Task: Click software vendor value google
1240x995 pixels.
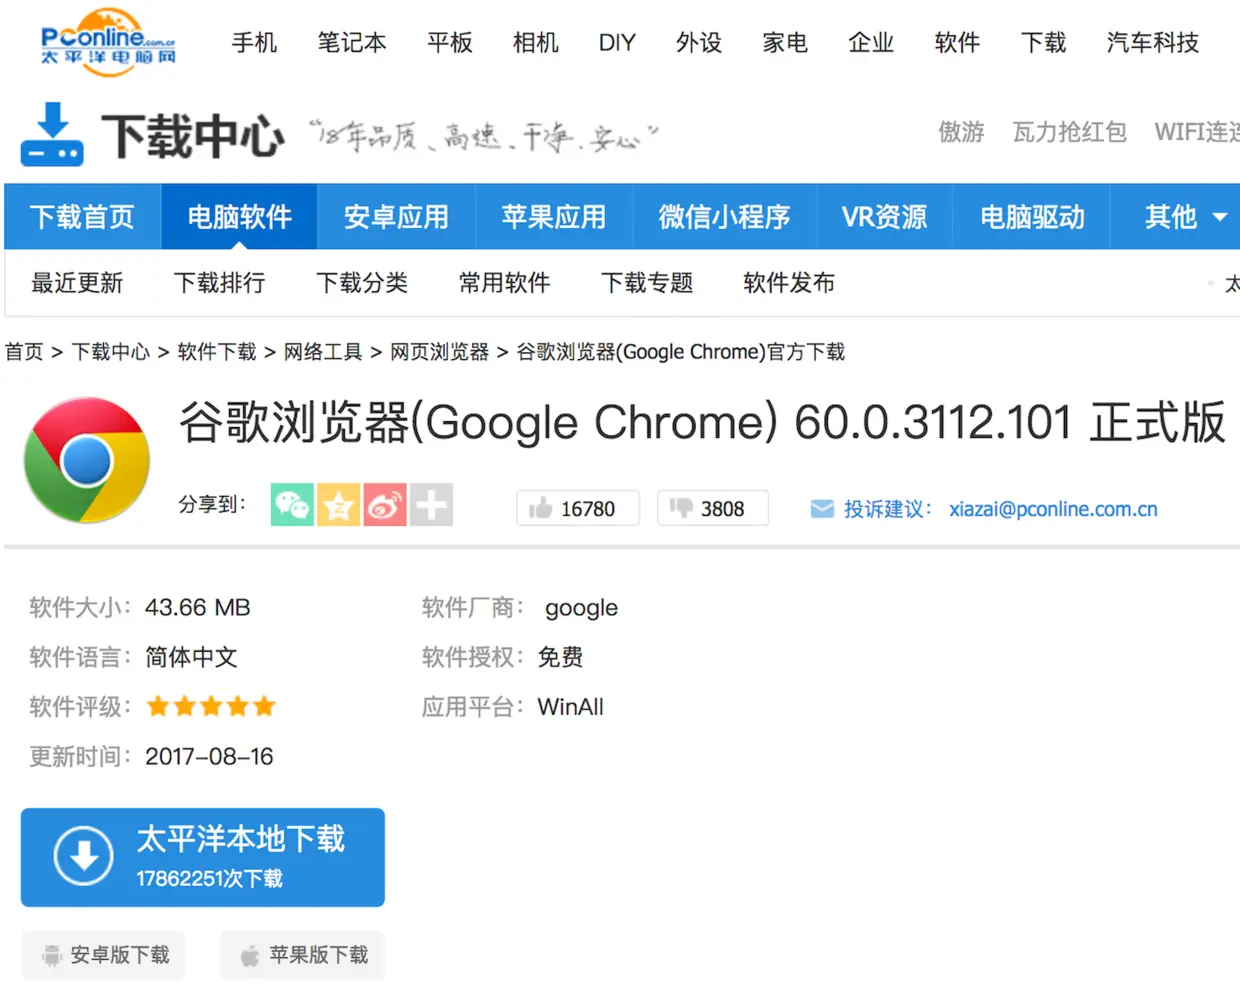Action: point(581,608)
